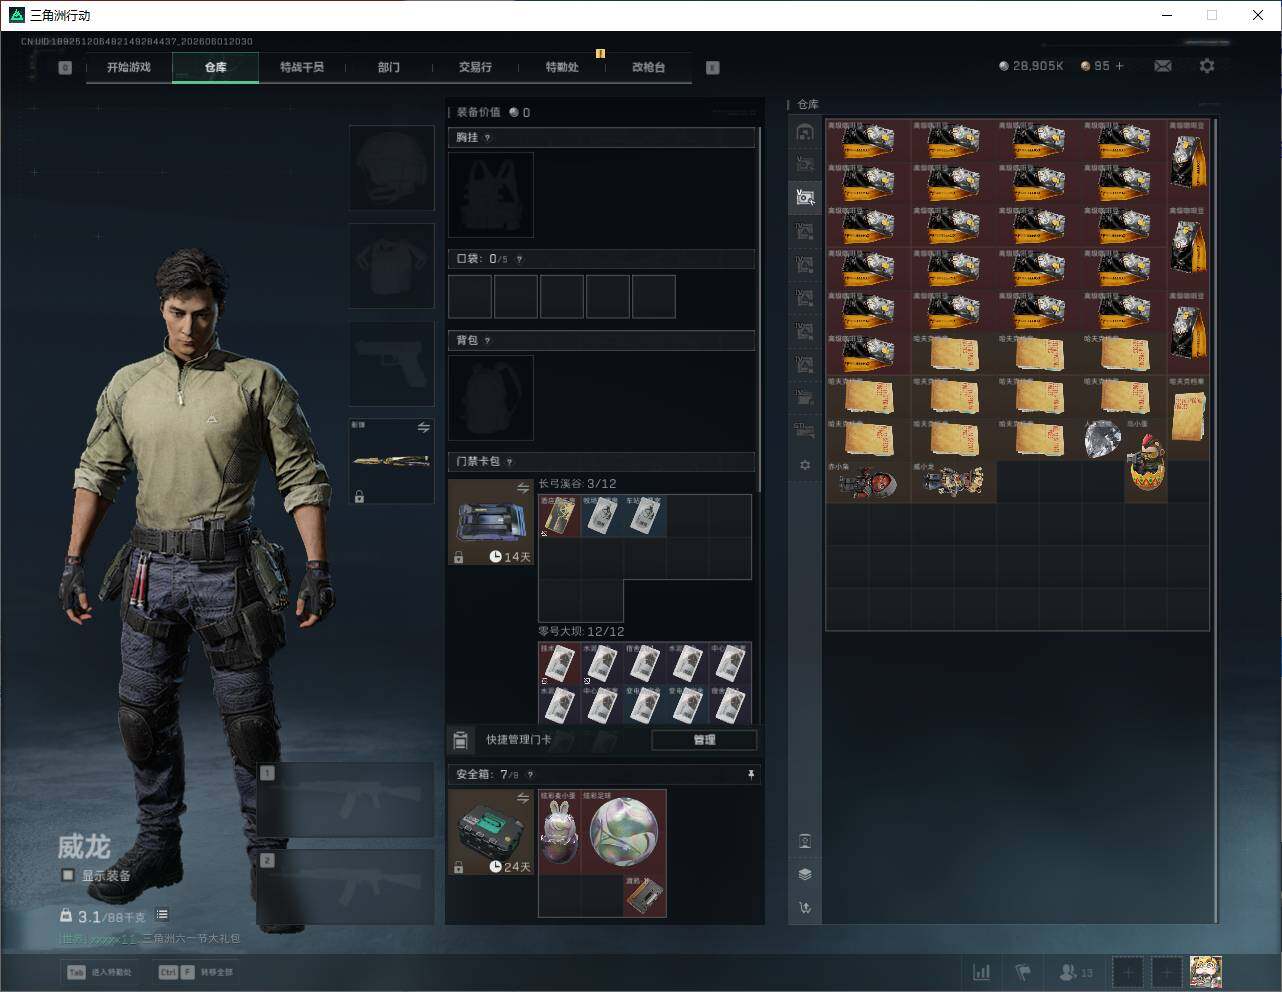Image resolution: width=1282 pixels, height=992 pixels.
Task: Click the sort/organize icon at warehouse sidebar bottom
Action: [x=805, y=908]
